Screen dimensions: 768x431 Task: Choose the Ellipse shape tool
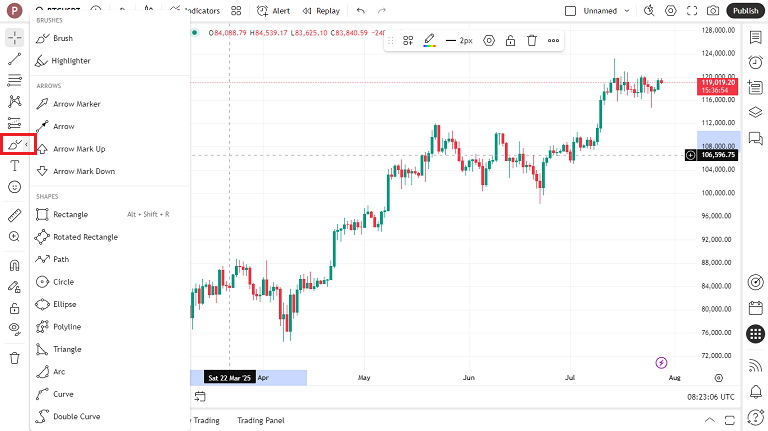(64, 304)
